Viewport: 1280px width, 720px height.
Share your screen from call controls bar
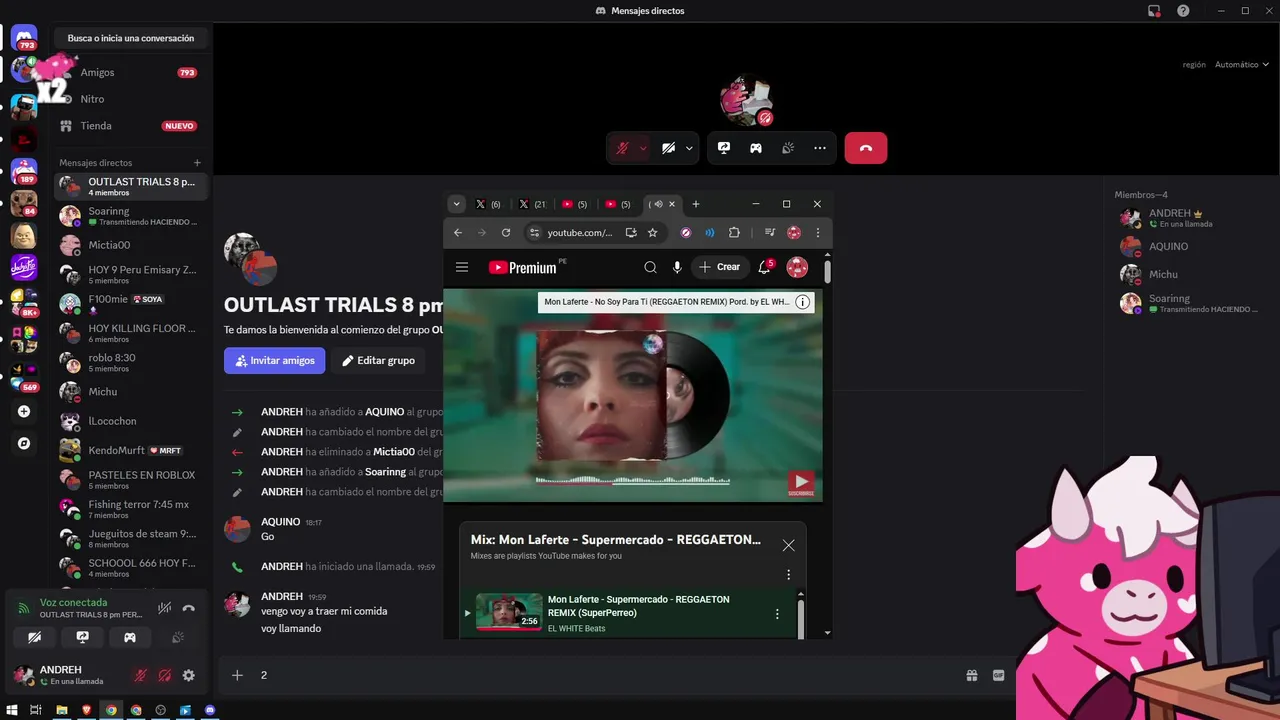[x=724, y=148]
